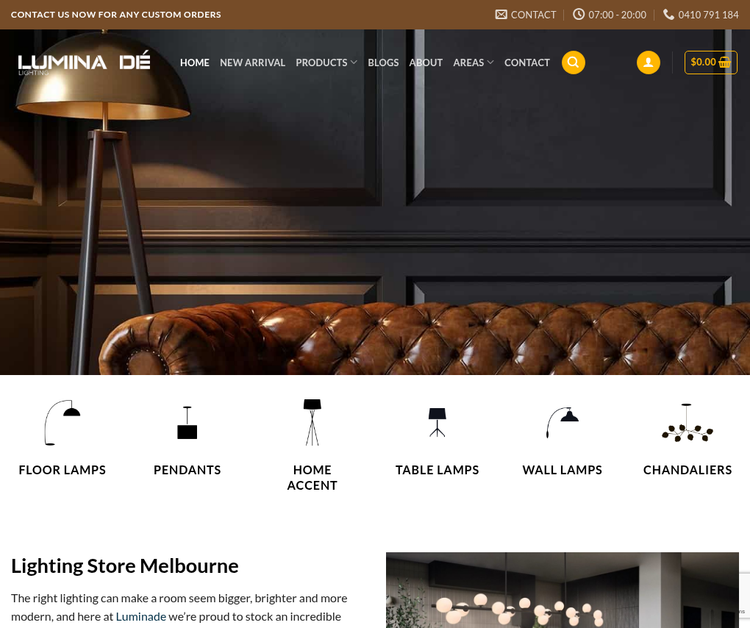Call phone number 0410 791 184
The width and height of the screenshot is (750, 628).
[701, 15]
